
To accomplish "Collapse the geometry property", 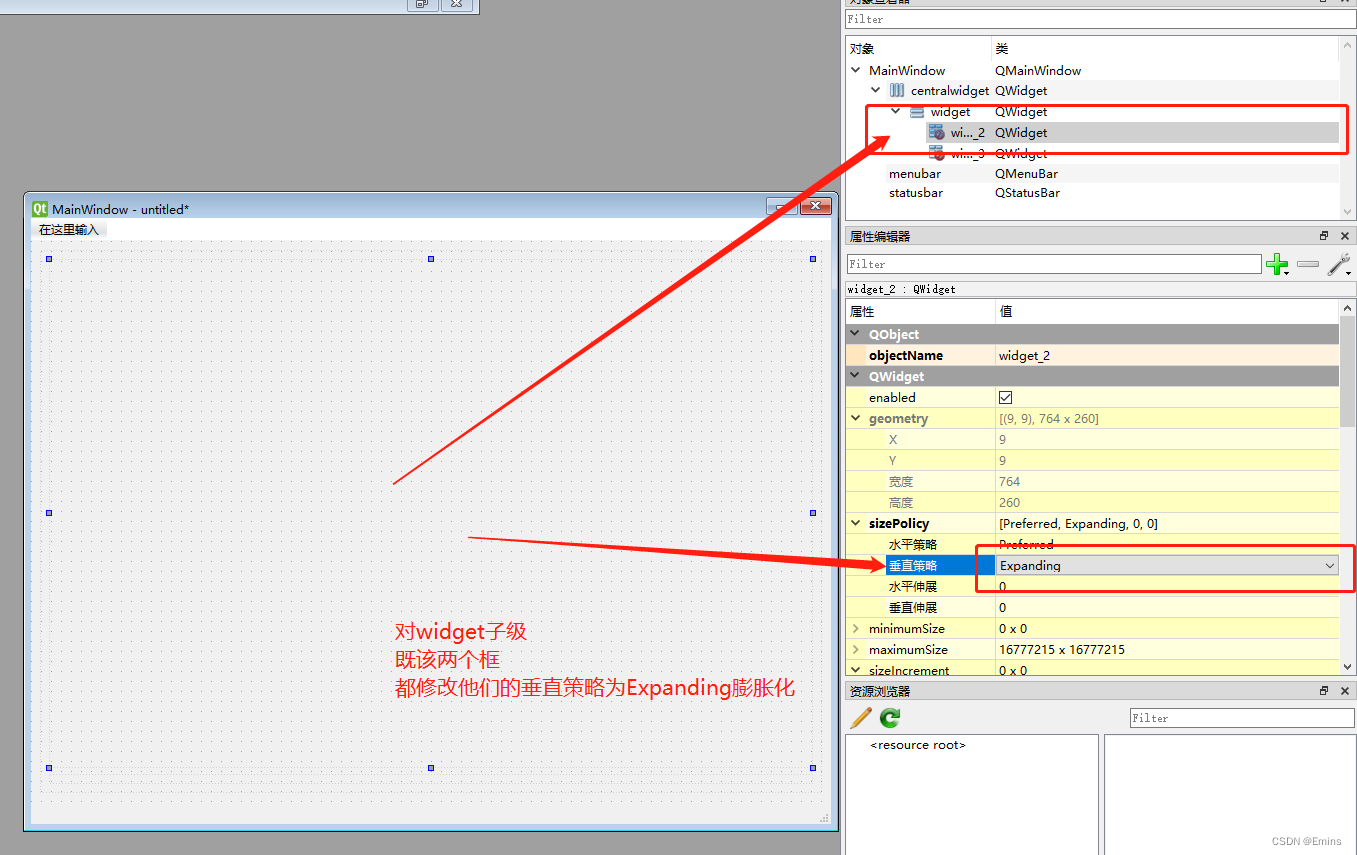I will 856,418.
